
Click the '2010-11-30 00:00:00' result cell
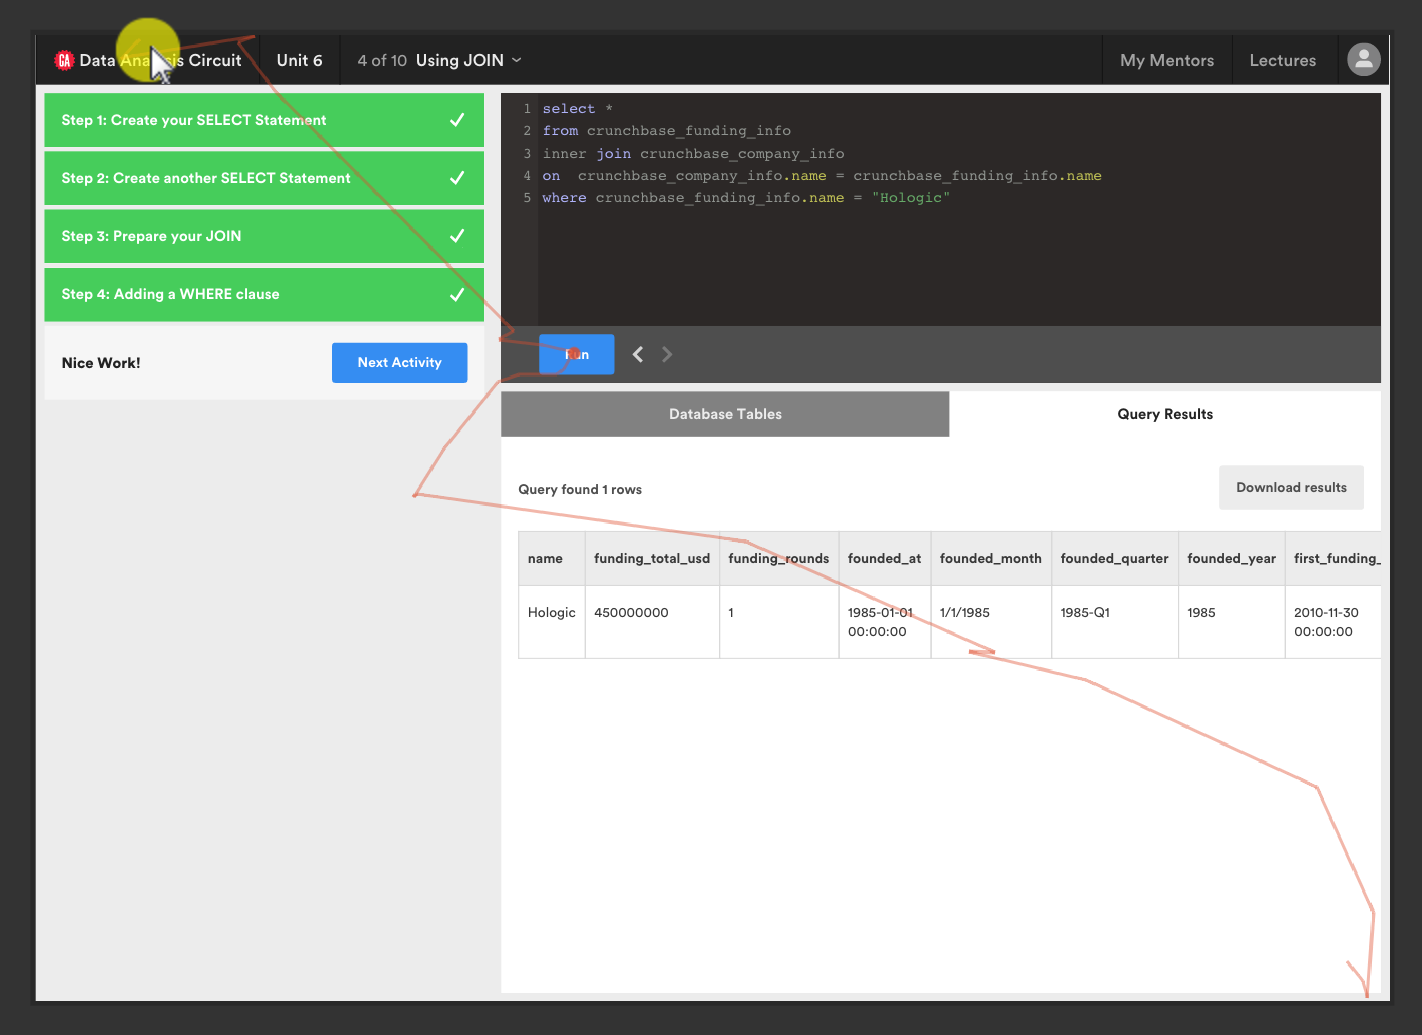tap(1333, 622)
